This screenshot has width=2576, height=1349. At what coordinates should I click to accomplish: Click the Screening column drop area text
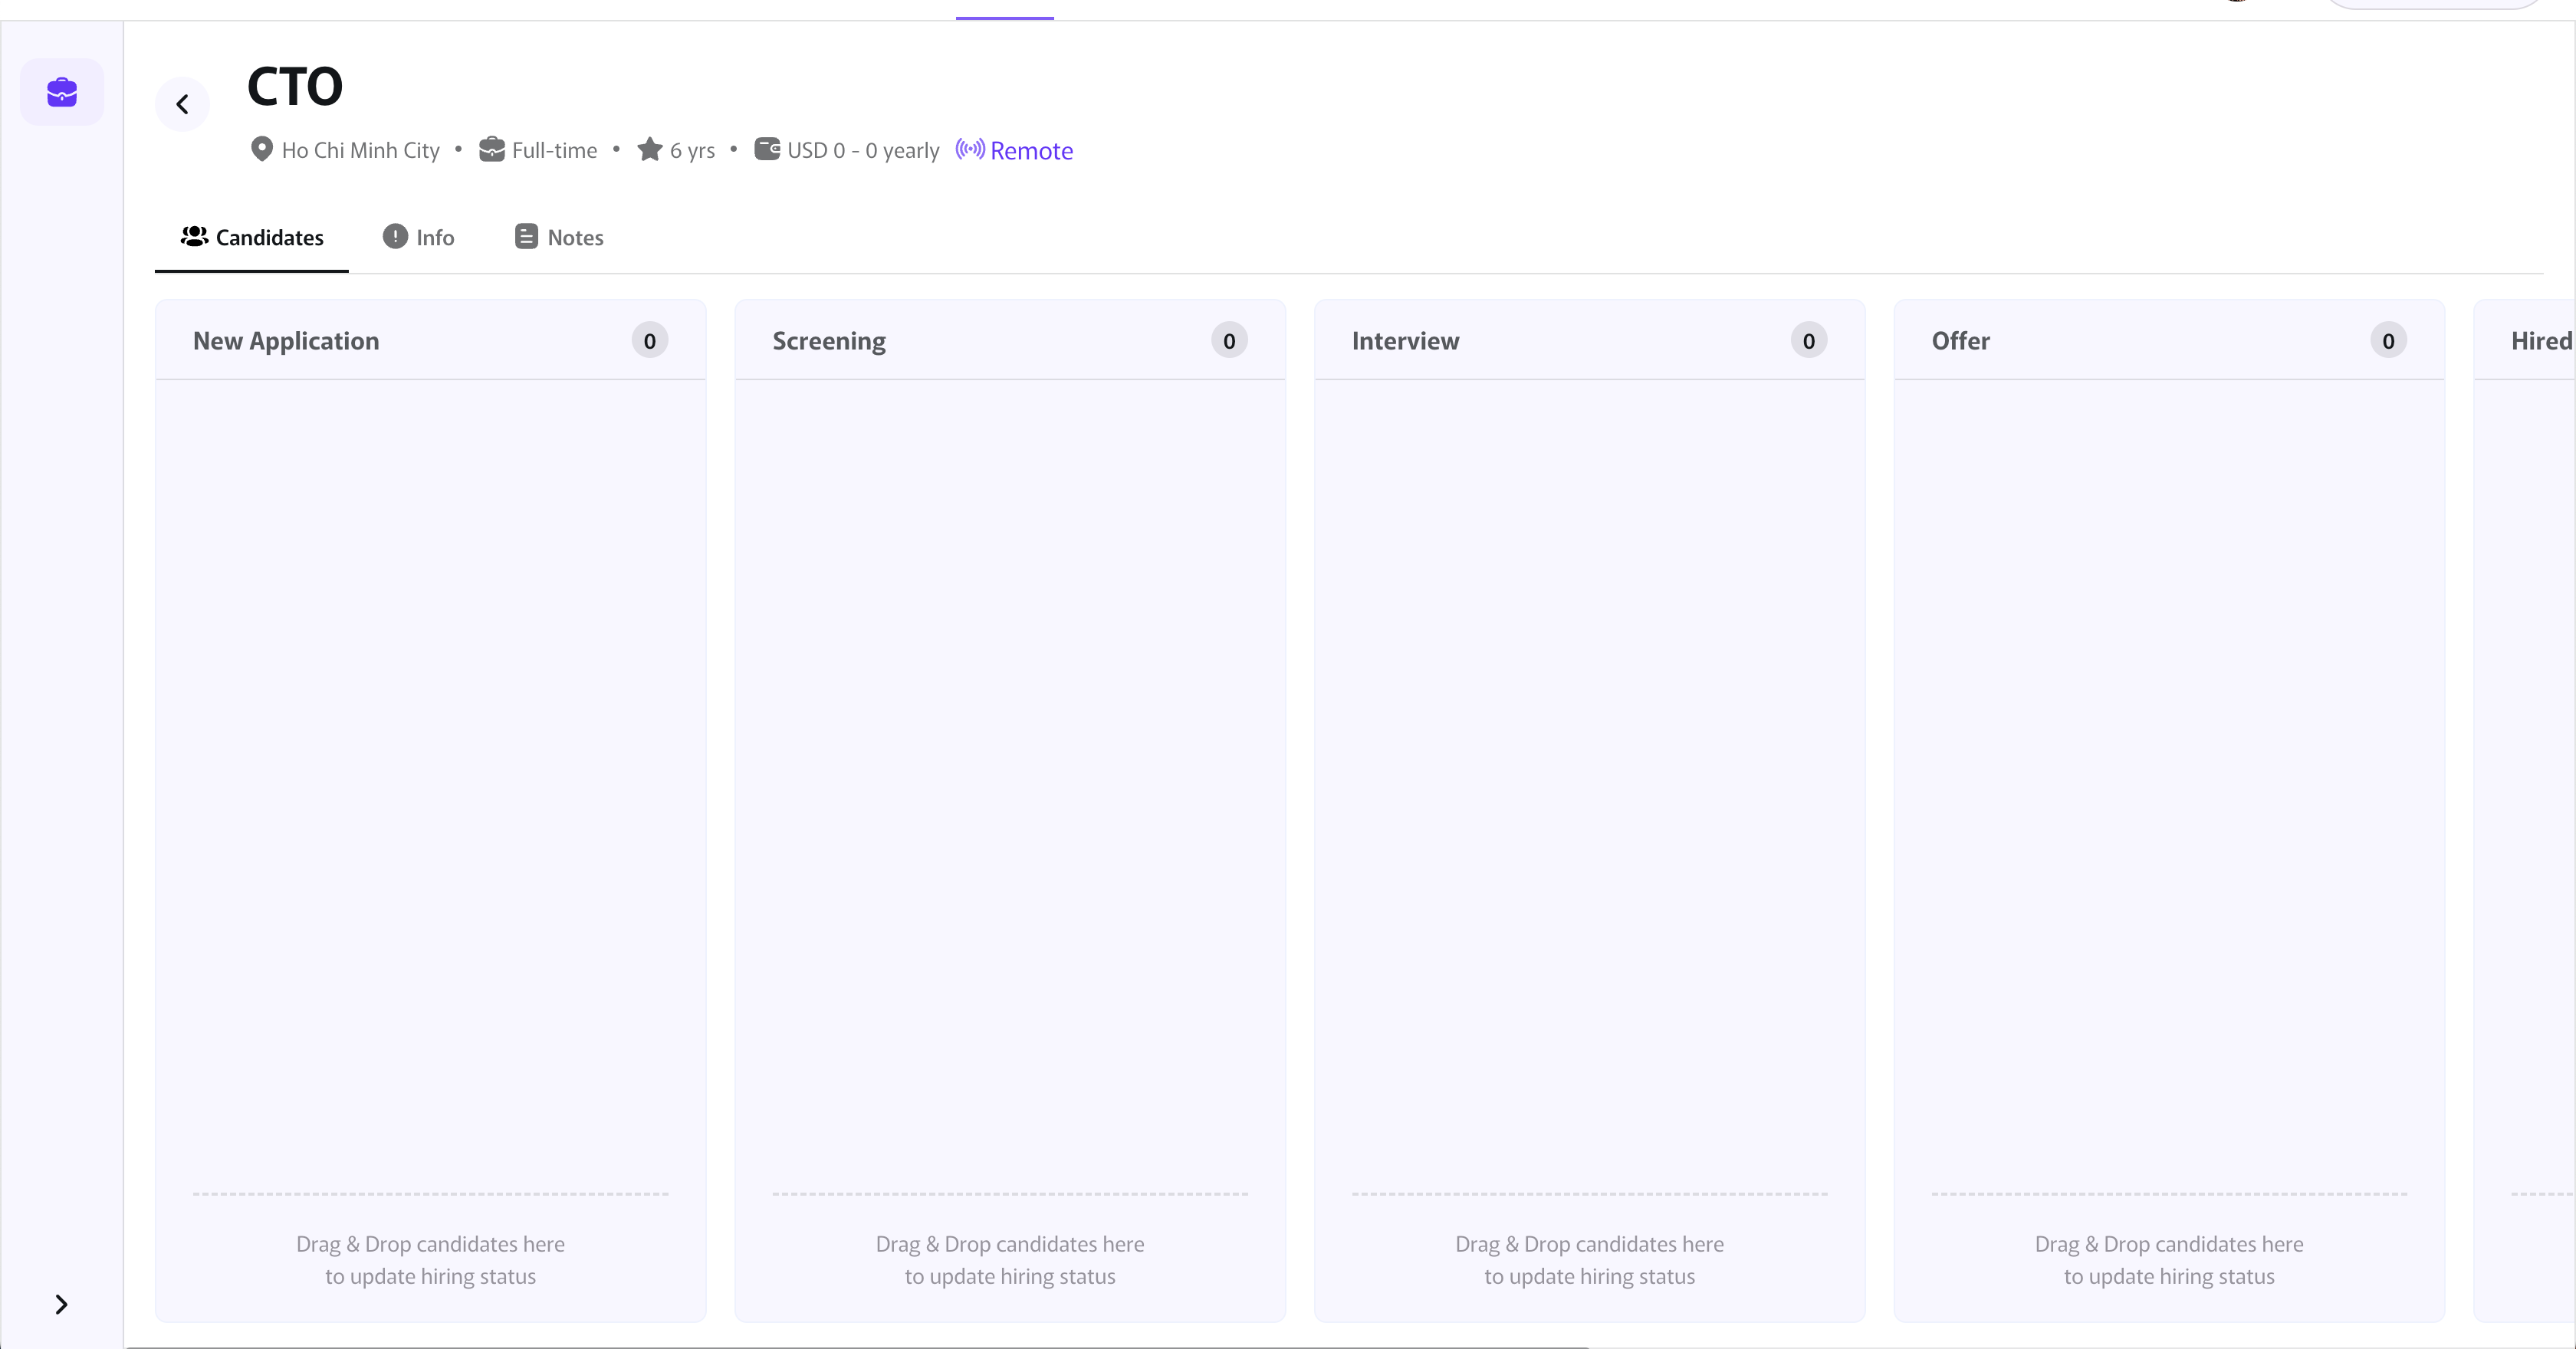pos(1010,1260)
